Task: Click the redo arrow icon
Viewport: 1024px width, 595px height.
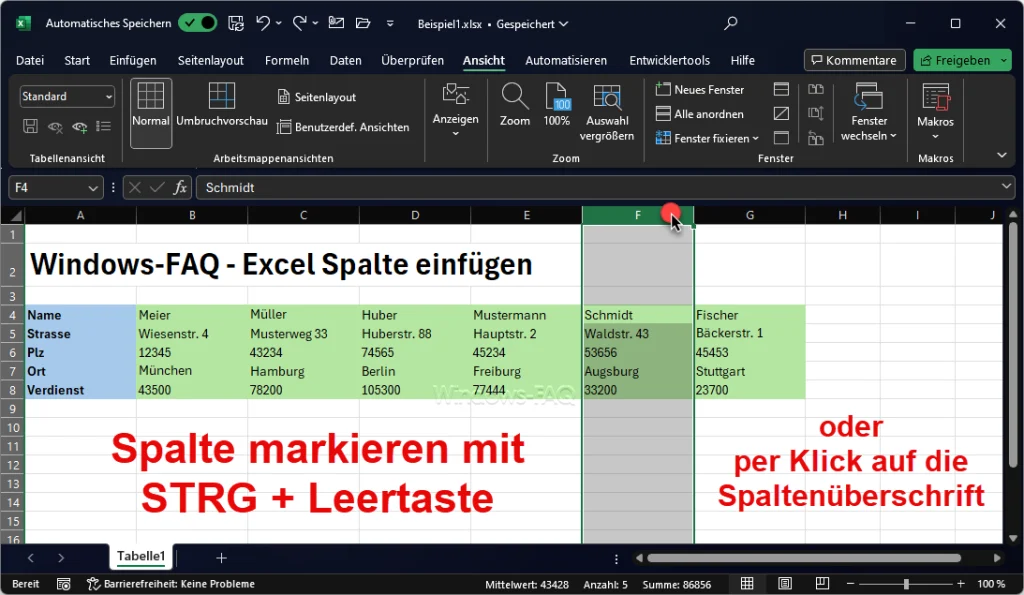Action: click(x=300, y=24)
